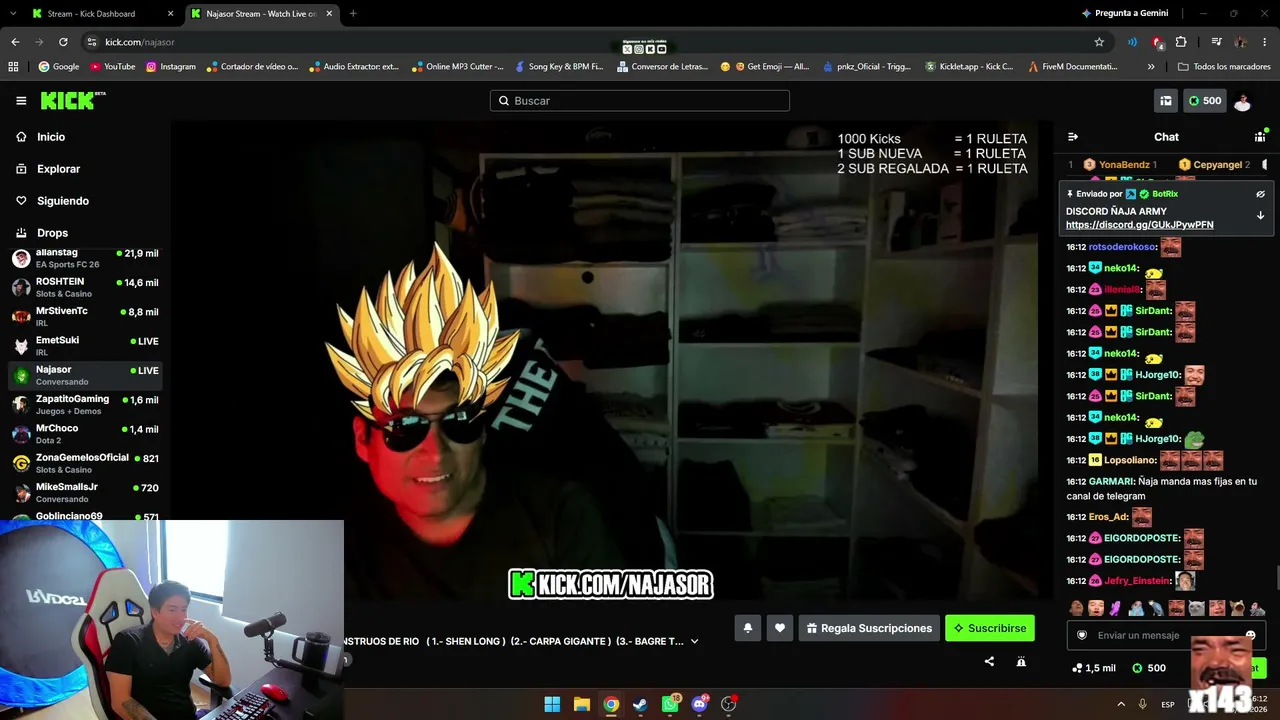Open the Discord ÑAJA ARMY invite link

(x=1140, y=225)
